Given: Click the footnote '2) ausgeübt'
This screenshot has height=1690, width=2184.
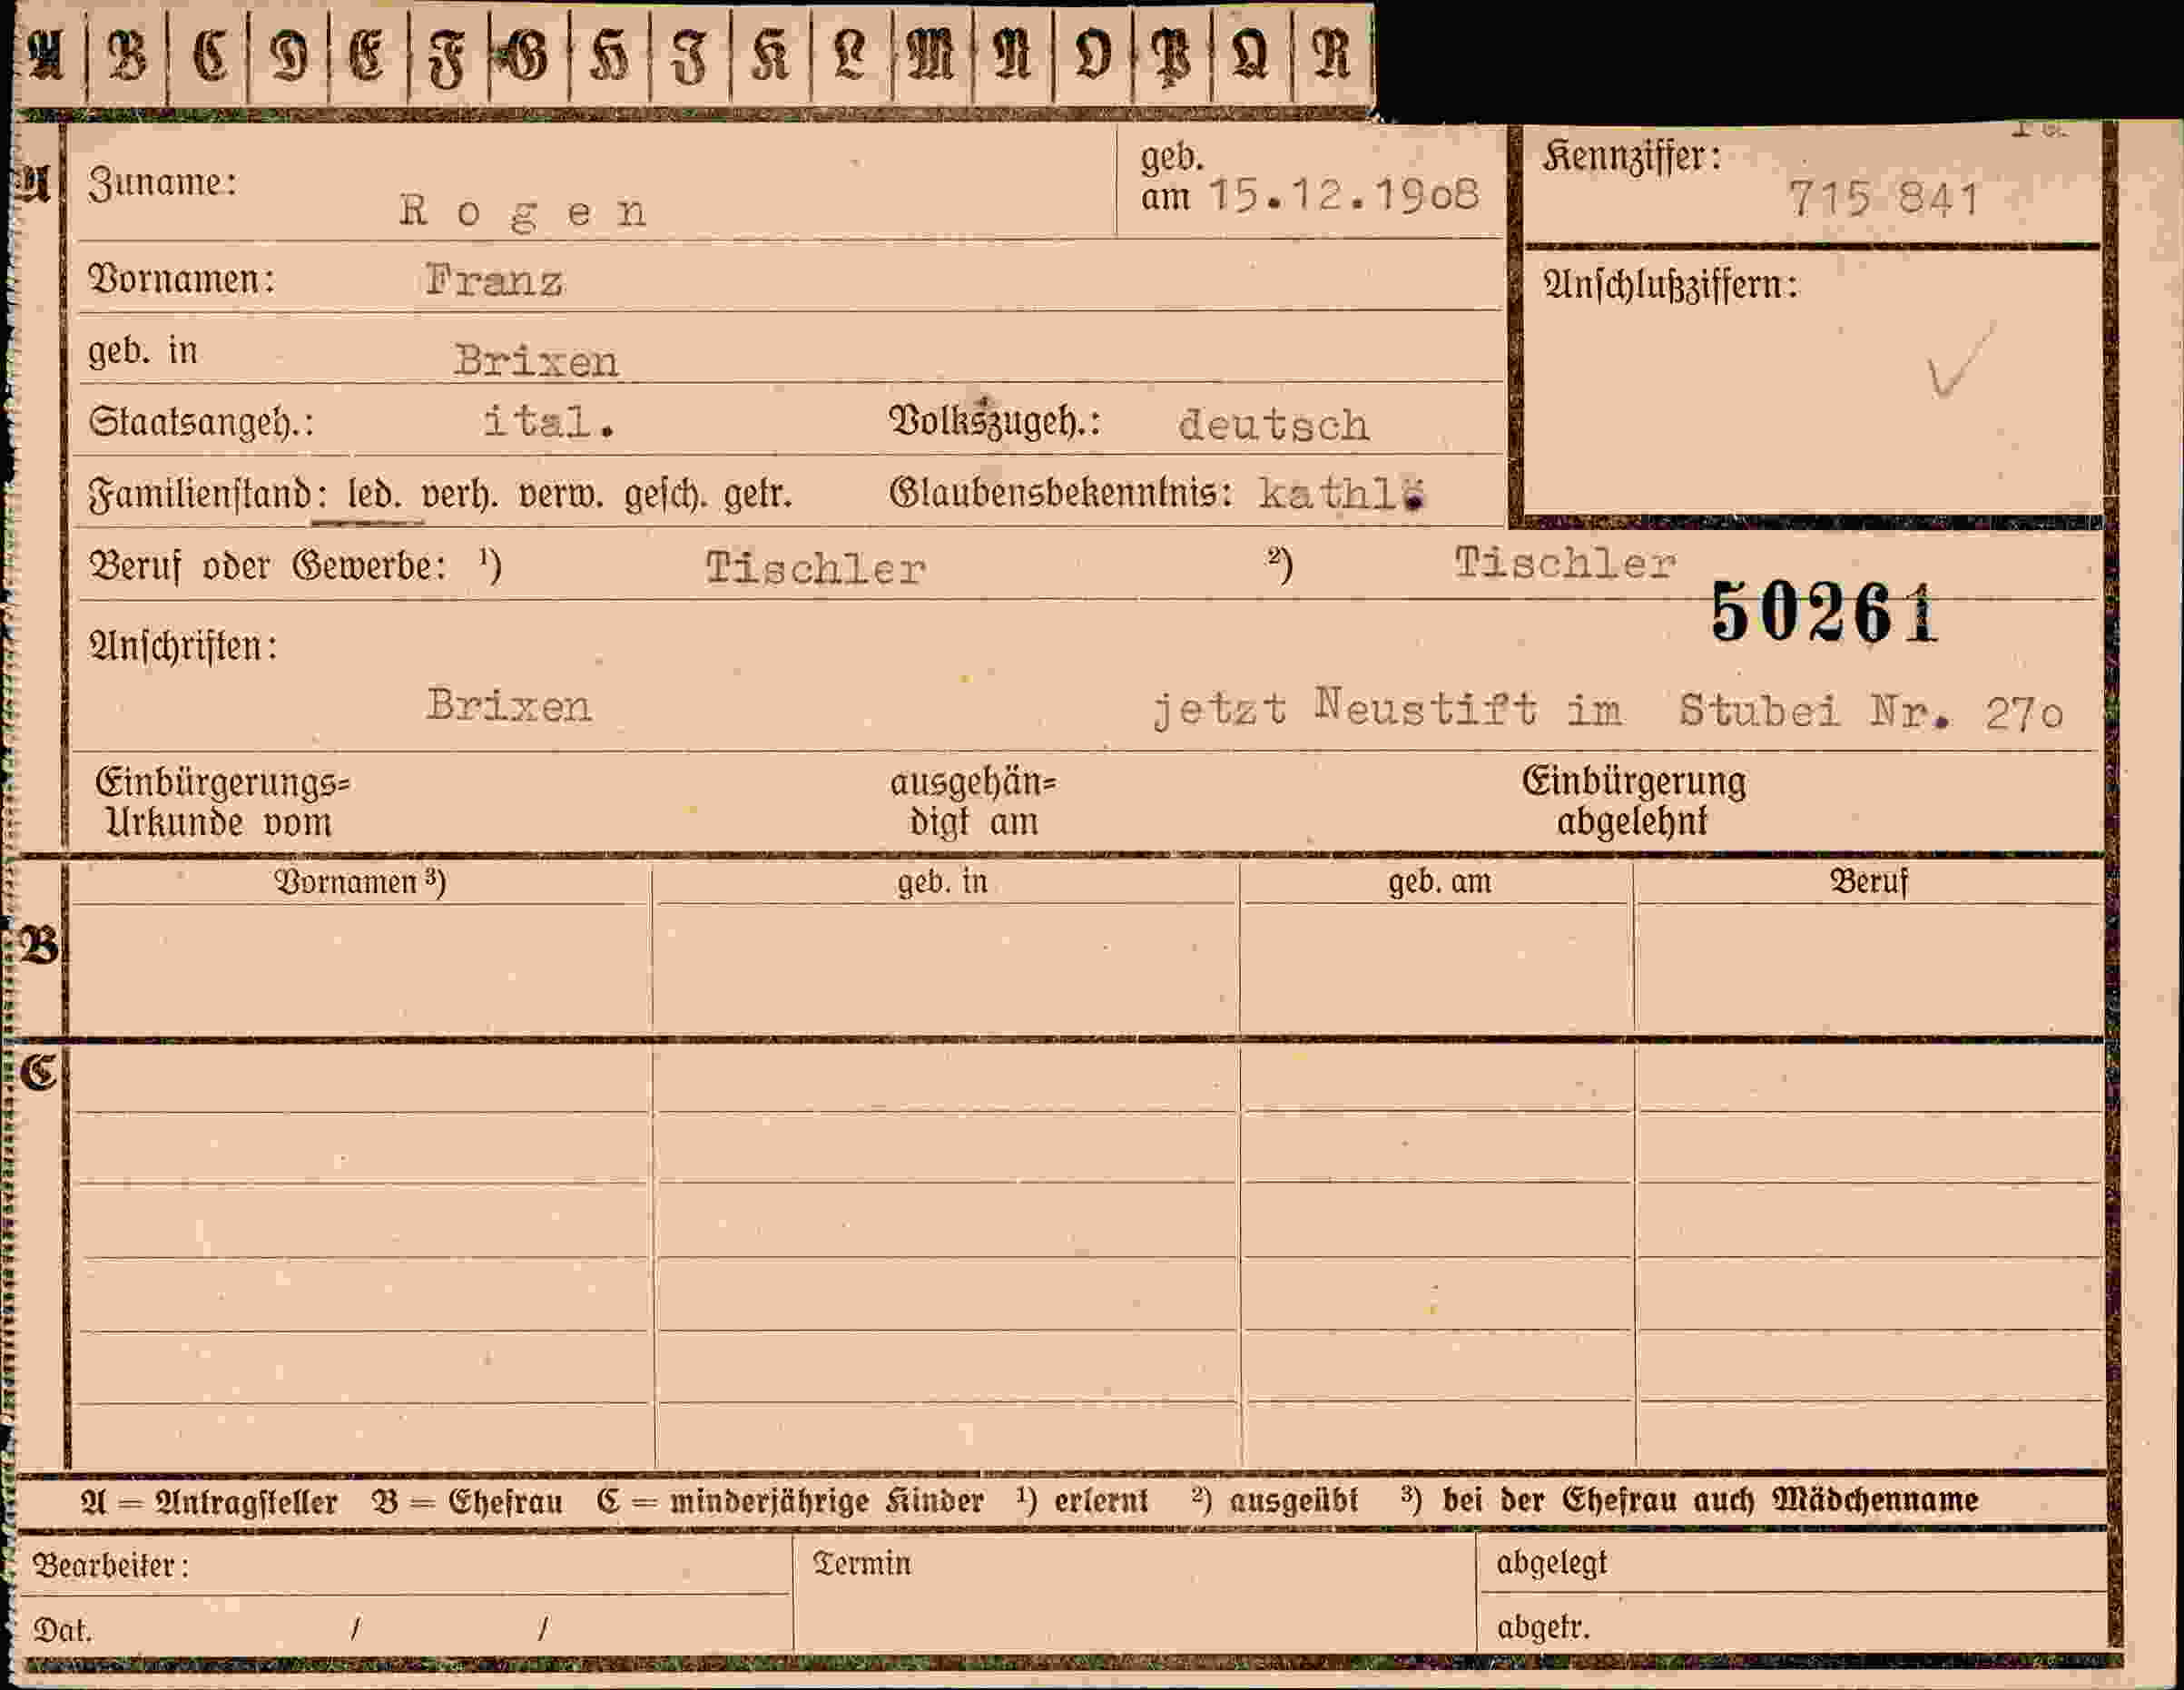Looking at the screenshot, I should pyautogui.click(x=1275, y=1500).
